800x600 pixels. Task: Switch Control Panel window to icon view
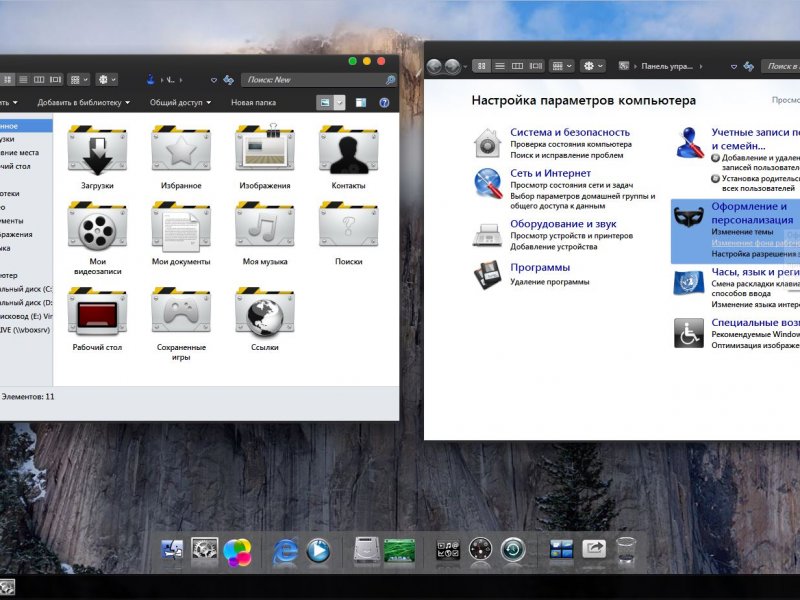tap(481, 66)
